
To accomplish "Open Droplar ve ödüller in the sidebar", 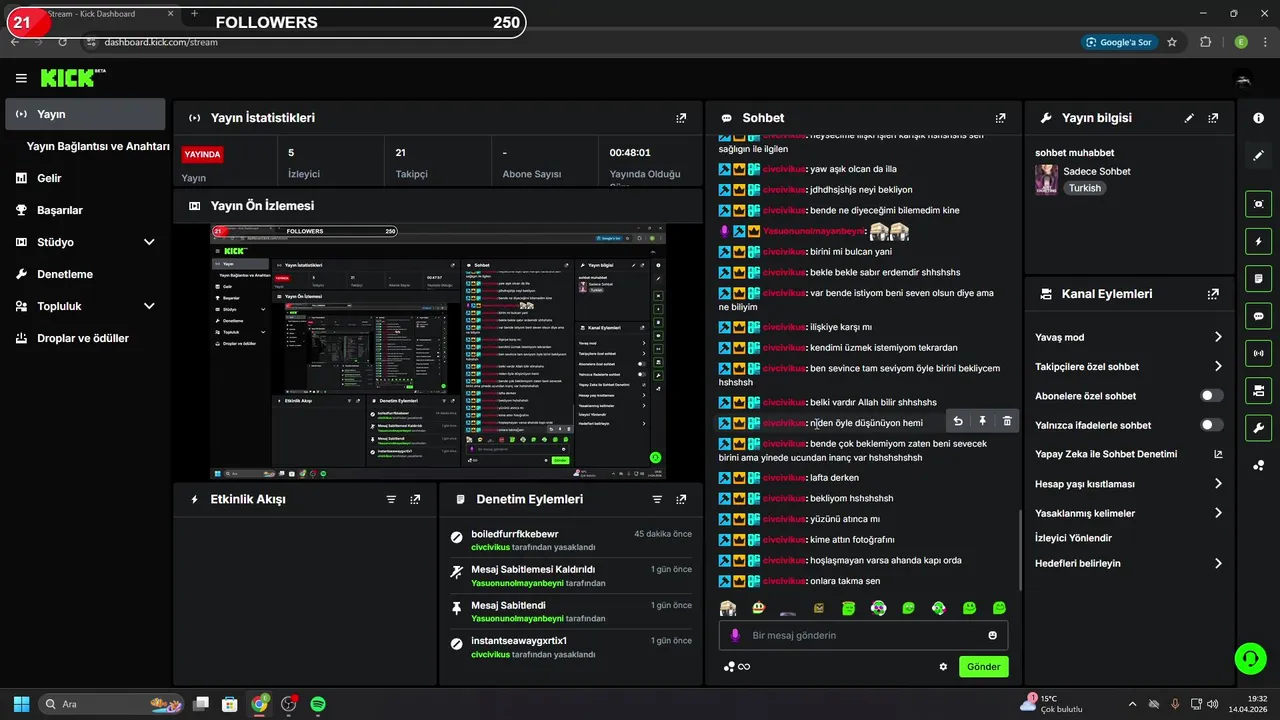I will [x=83, y=338].
